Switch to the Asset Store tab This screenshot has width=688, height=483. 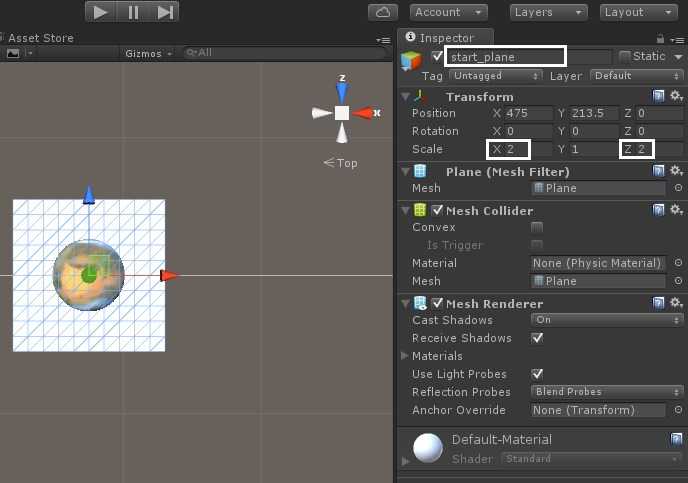coord(40,38)
